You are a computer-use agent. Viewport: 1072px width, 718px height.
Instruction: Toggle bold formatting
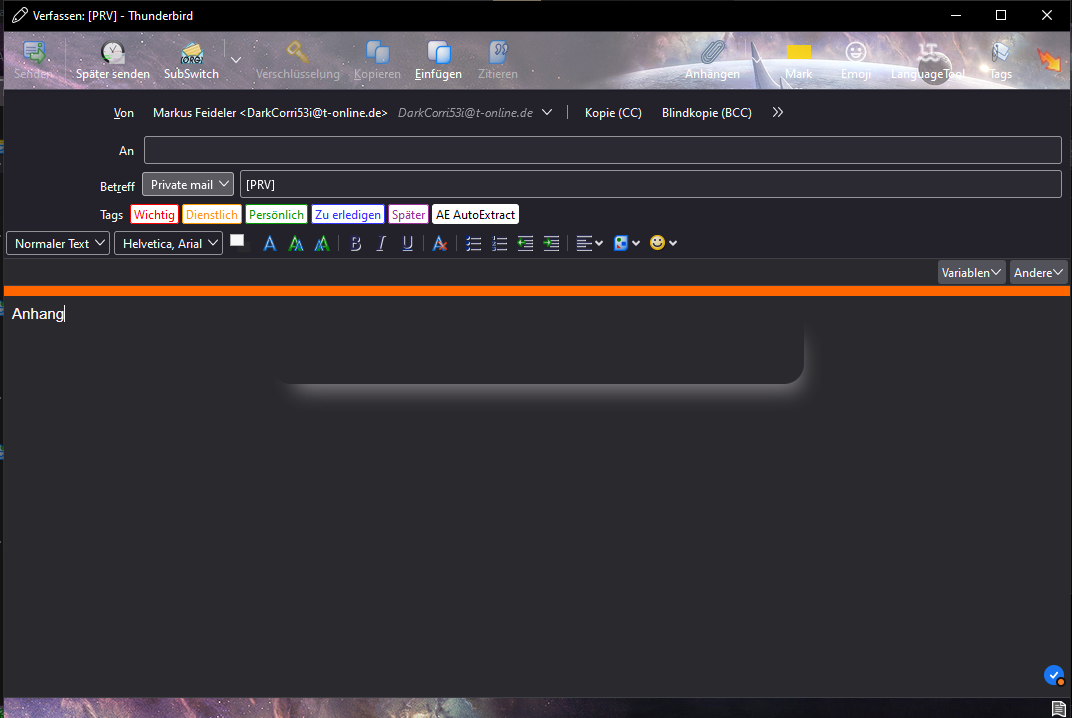pos(356,243)
